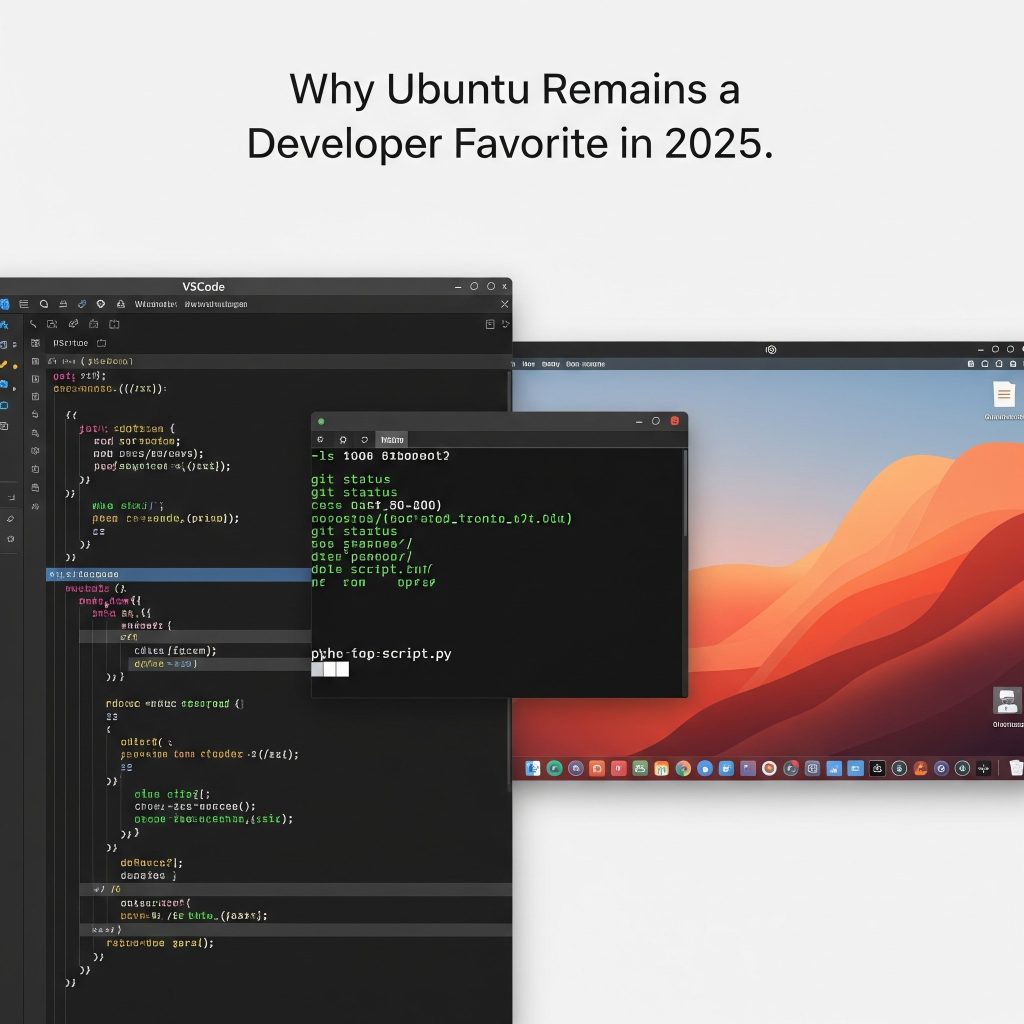Launch the black four-arrow move icon in the dock

click(x=984, y=769)
